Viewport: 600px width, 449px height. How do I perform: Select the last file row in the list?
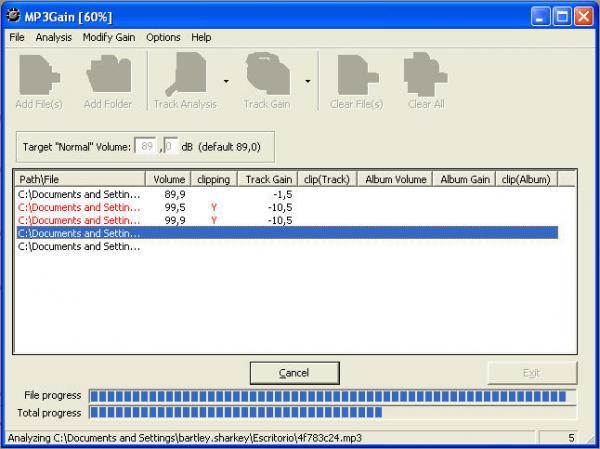[x=287, y=247]
